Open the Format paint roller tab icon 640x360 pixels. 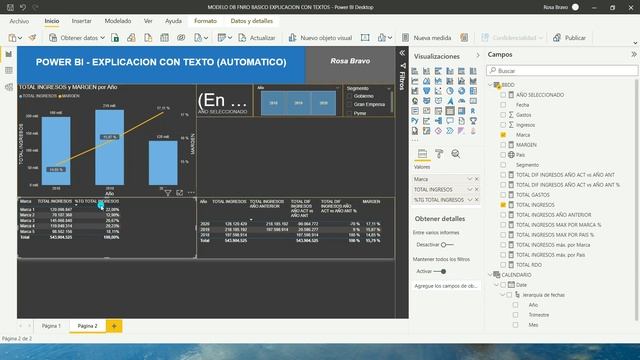coord(439,154)
